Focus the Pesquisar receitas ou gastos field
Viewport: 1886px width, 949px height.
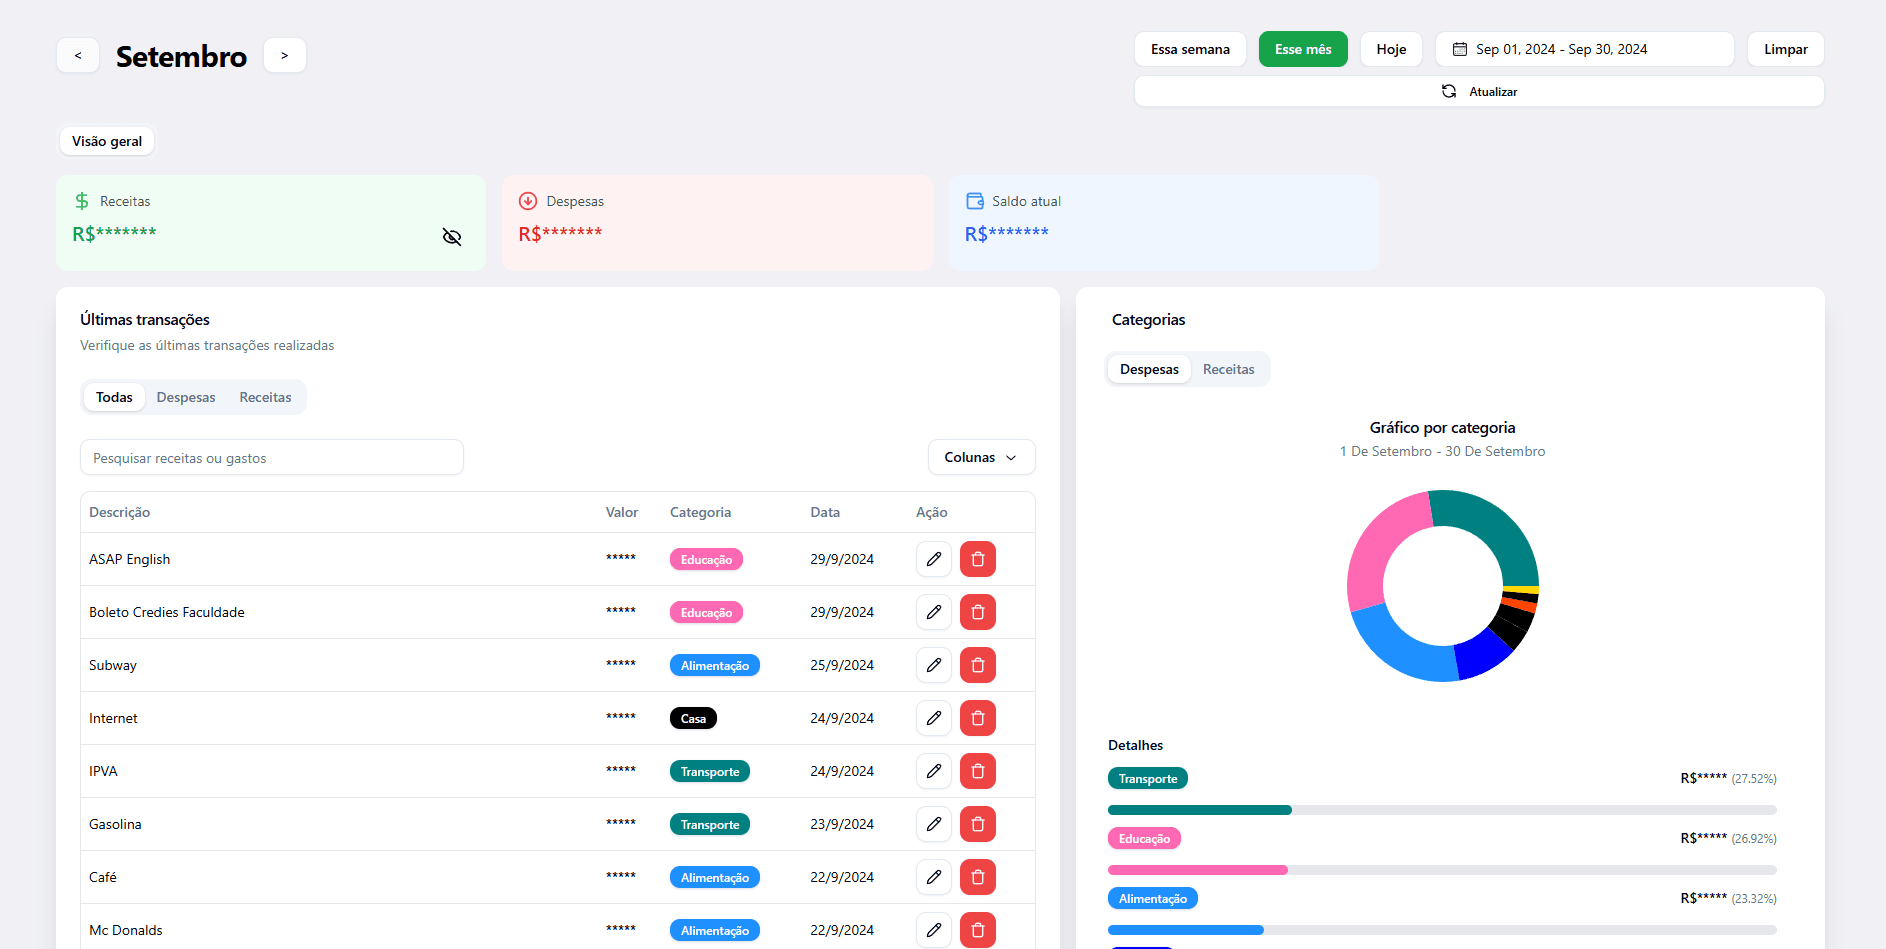272,457
